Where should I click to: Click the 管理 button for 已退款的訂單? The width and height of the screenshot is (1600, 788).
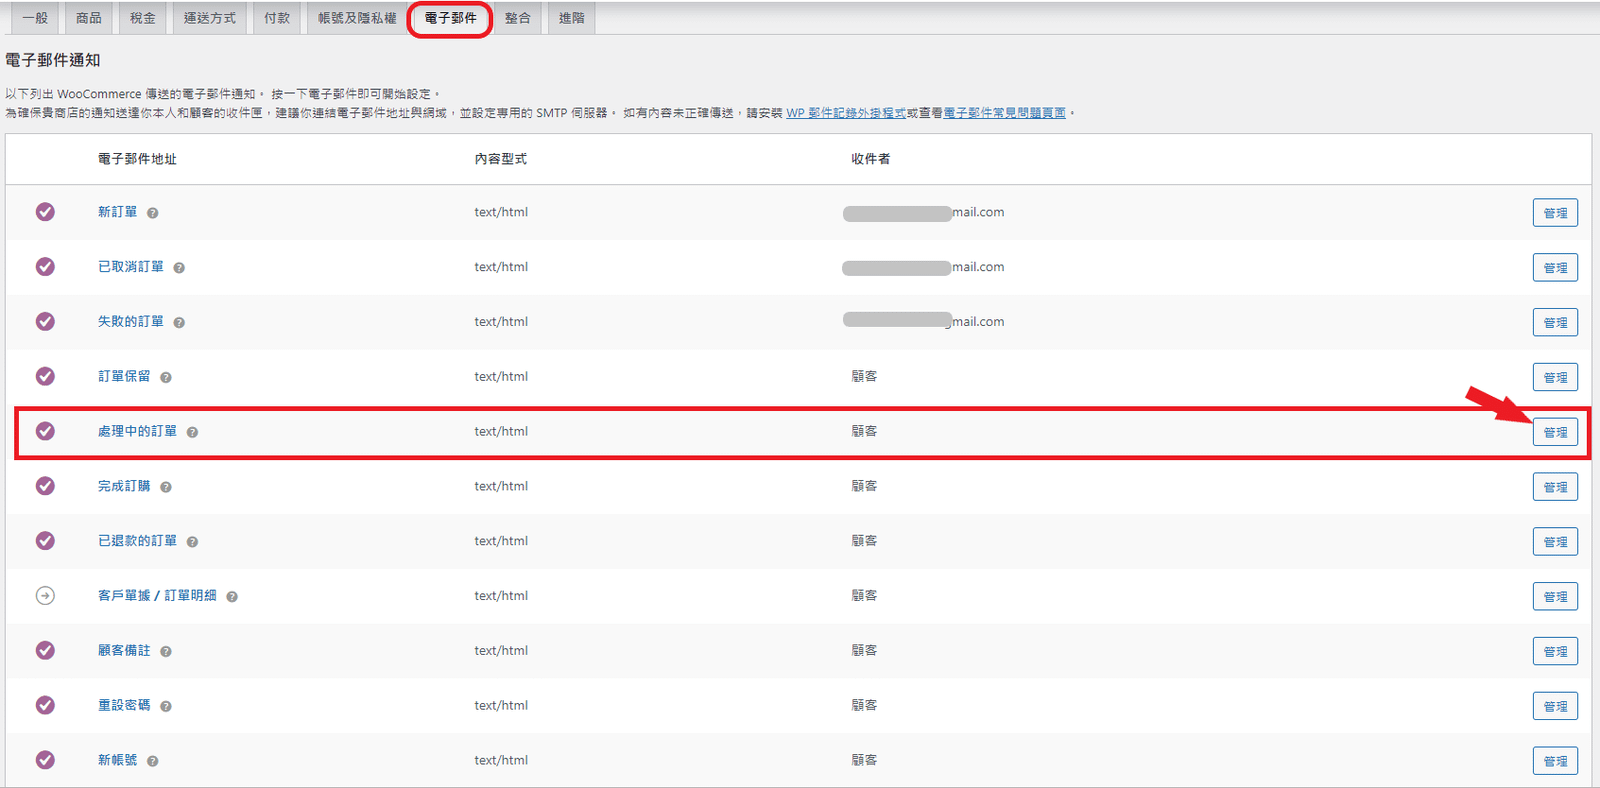click(1555, 542)
